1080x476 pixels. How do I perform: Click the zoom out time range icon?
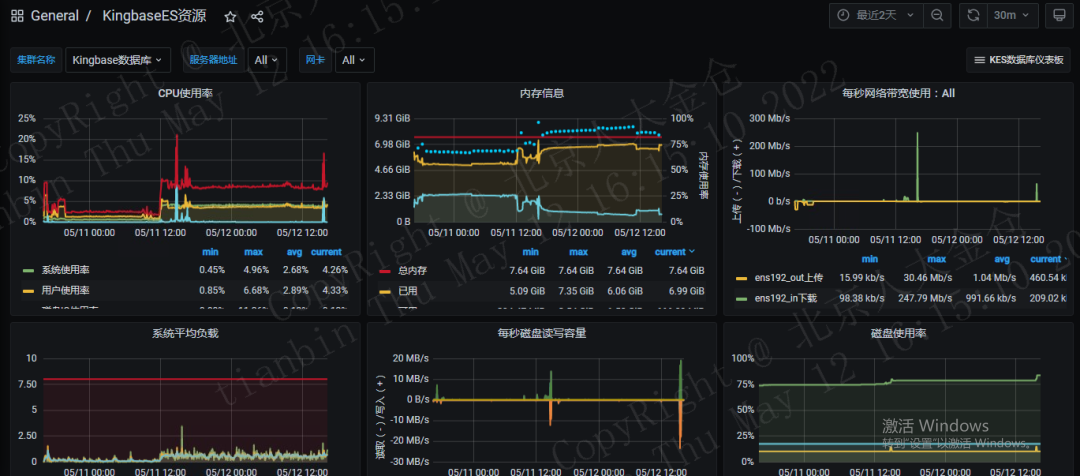coord(937,15)
